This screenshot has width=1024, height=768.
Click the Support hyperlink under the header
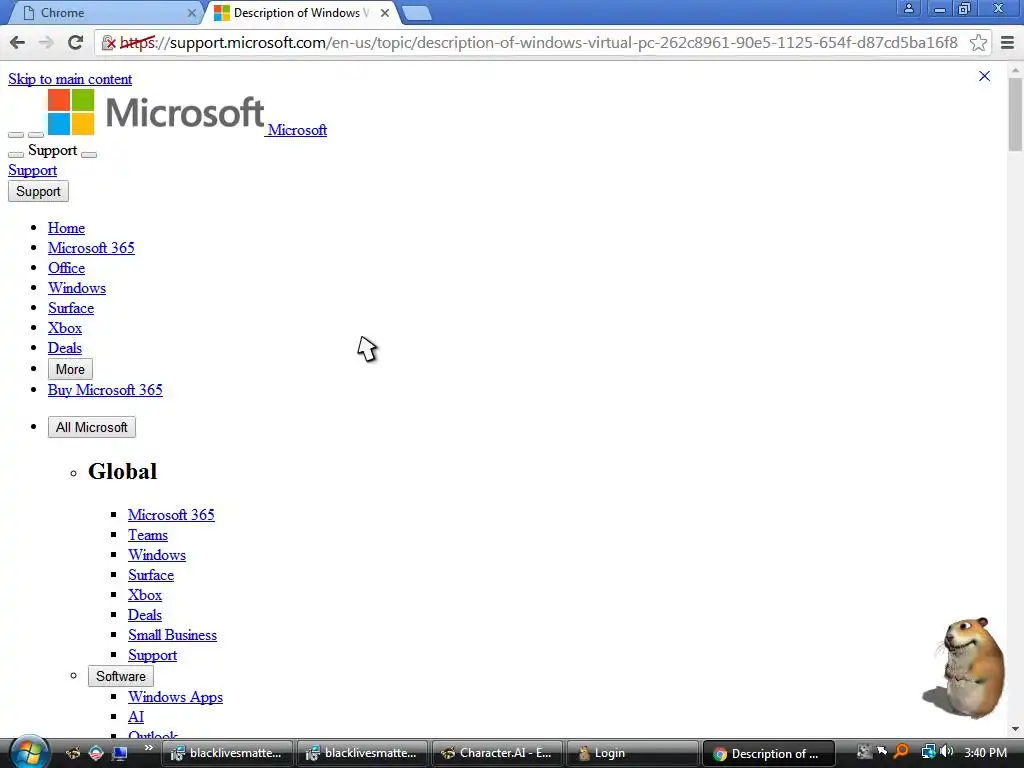pos(33,170)
